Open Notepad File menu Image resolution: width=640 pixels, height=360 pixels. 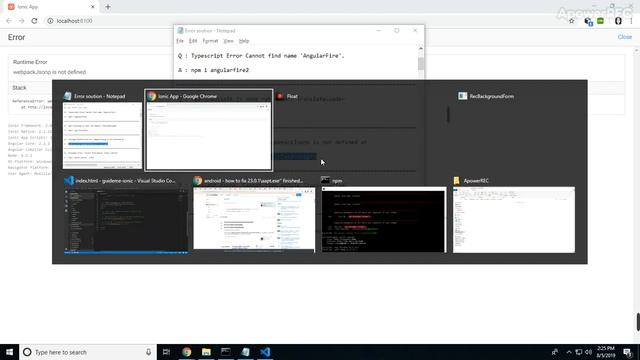[x=180, y=41]
